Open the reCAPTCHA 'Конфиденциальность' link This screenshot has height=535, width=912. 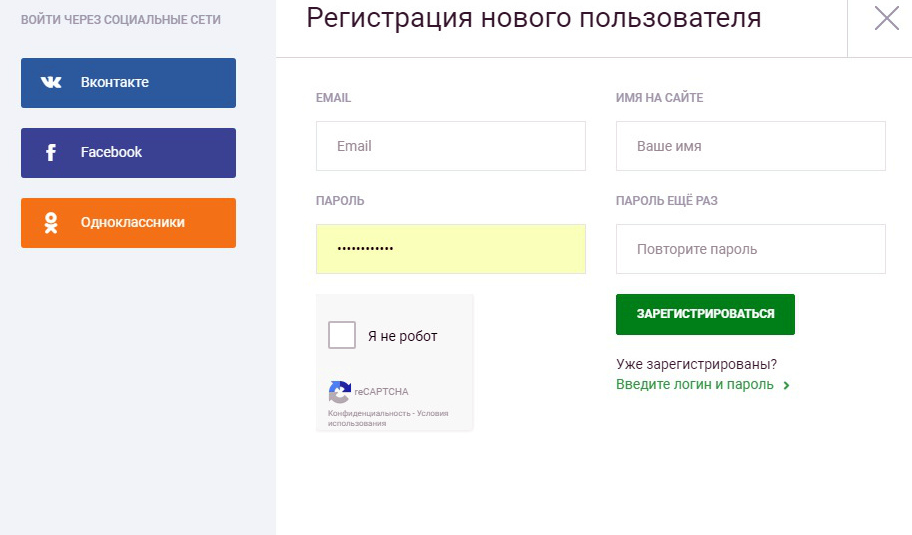369,412
